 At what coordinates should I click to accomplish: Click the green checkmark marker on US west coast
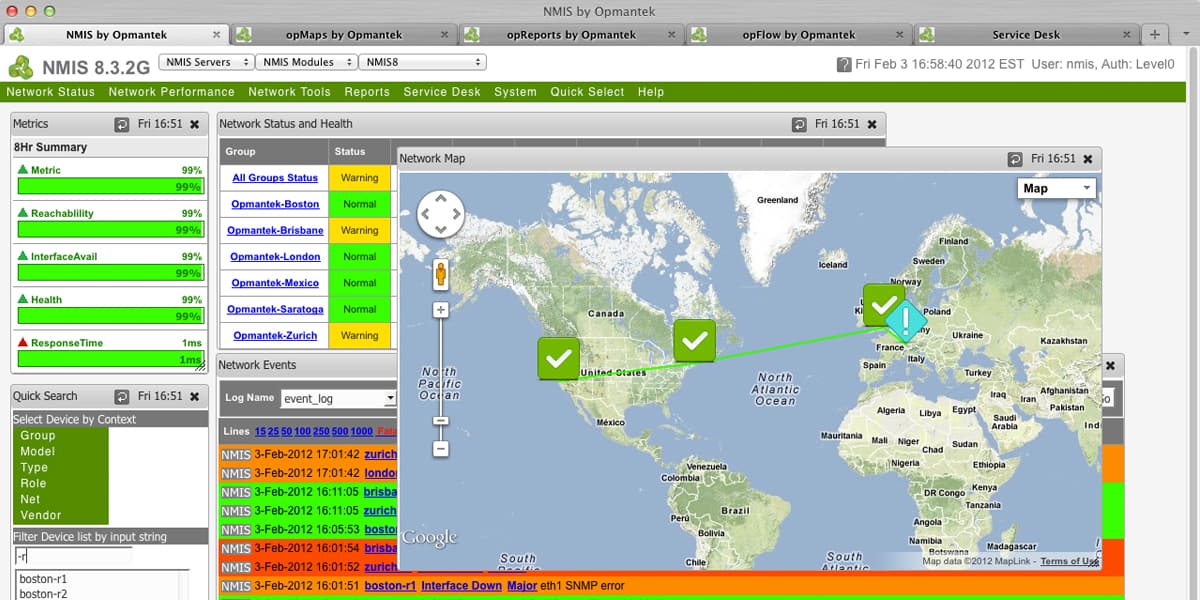[559, 358]
